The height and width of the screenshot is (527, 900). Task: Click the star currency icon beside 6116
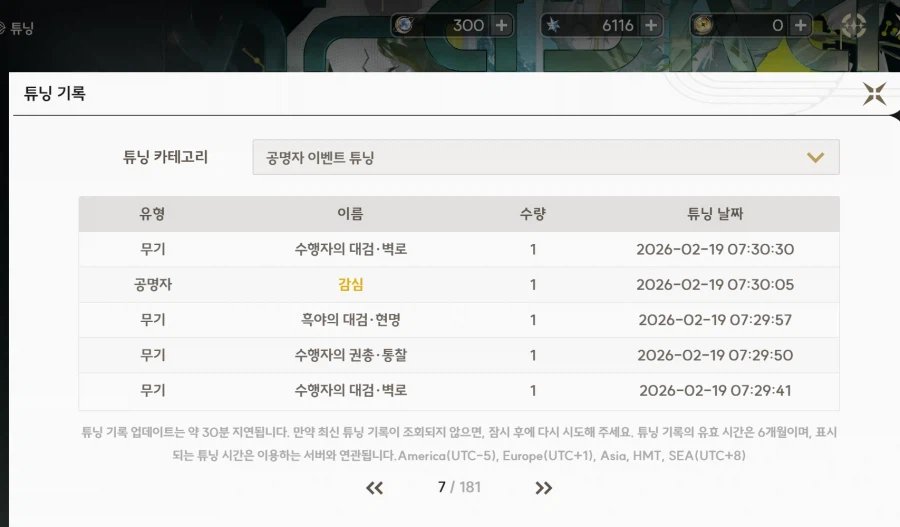(553, 25)
